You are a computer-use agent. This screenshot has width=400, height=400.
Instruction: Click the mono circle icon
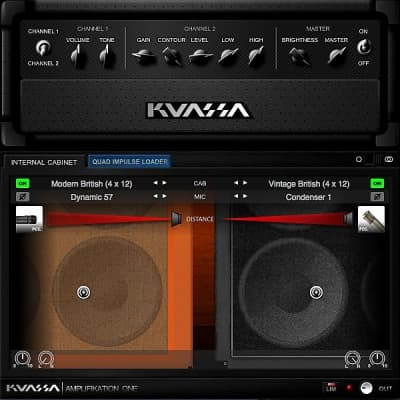click(359, 159)
